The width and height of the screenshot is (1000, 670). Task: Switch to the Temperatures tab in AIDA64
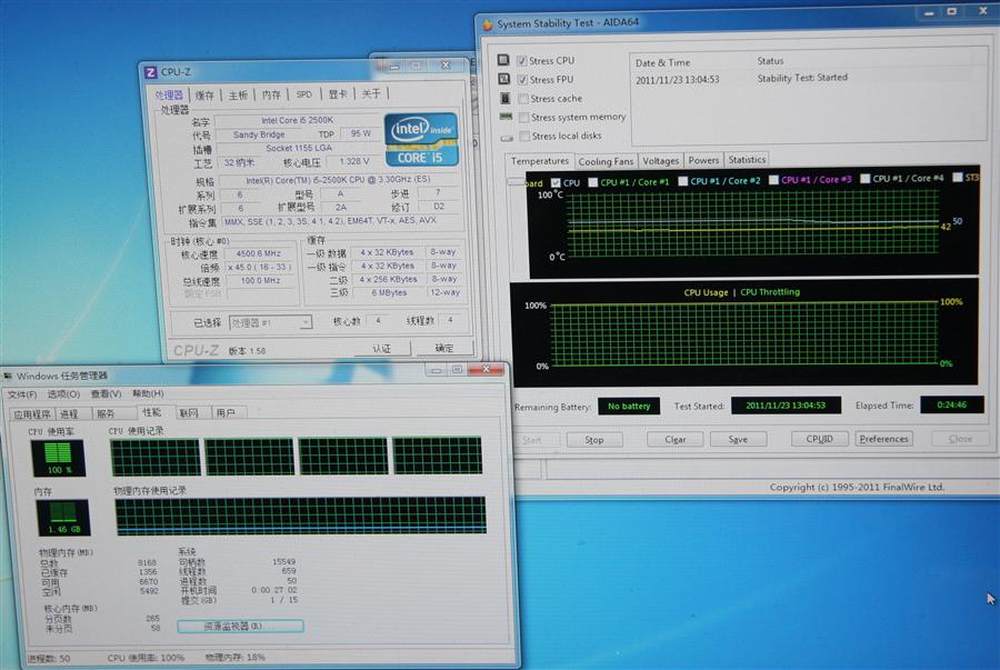click(x=540, y=161)
